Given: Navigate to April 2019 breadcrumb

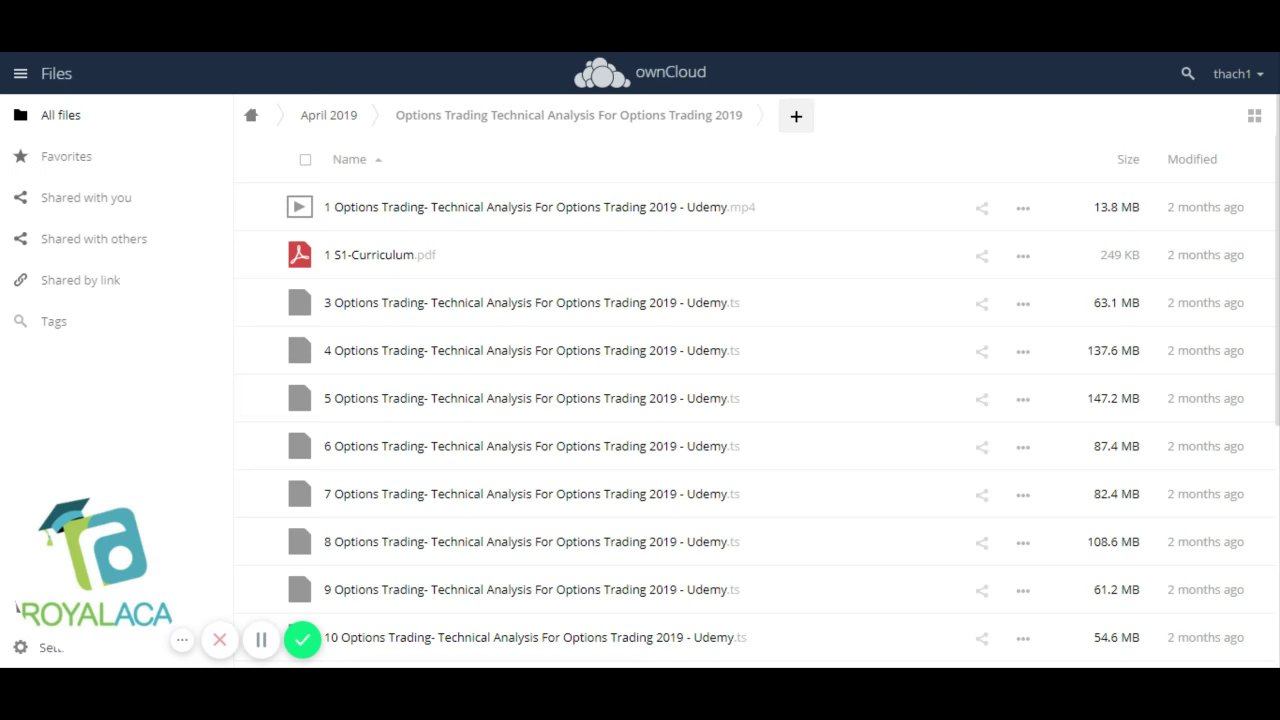Looking at the screenshot, I should [329, 115].
